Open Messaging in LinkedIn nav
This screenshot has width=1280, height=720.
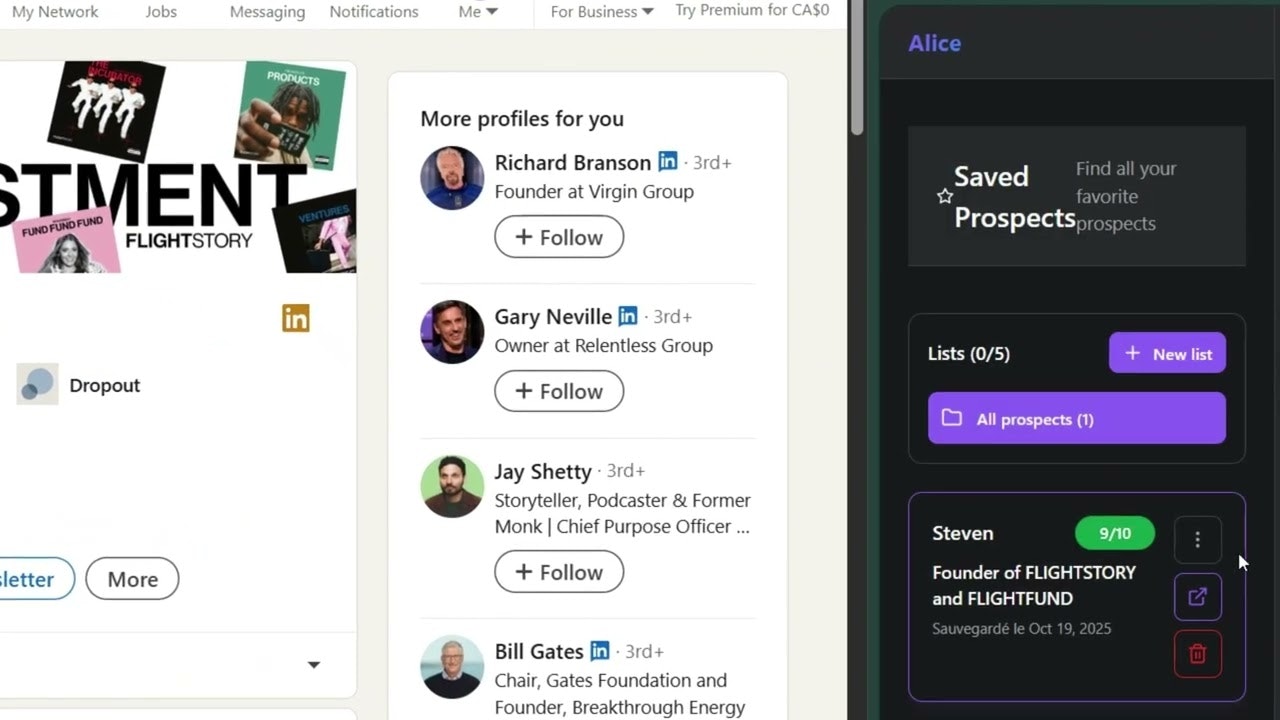tap(267, 12)
